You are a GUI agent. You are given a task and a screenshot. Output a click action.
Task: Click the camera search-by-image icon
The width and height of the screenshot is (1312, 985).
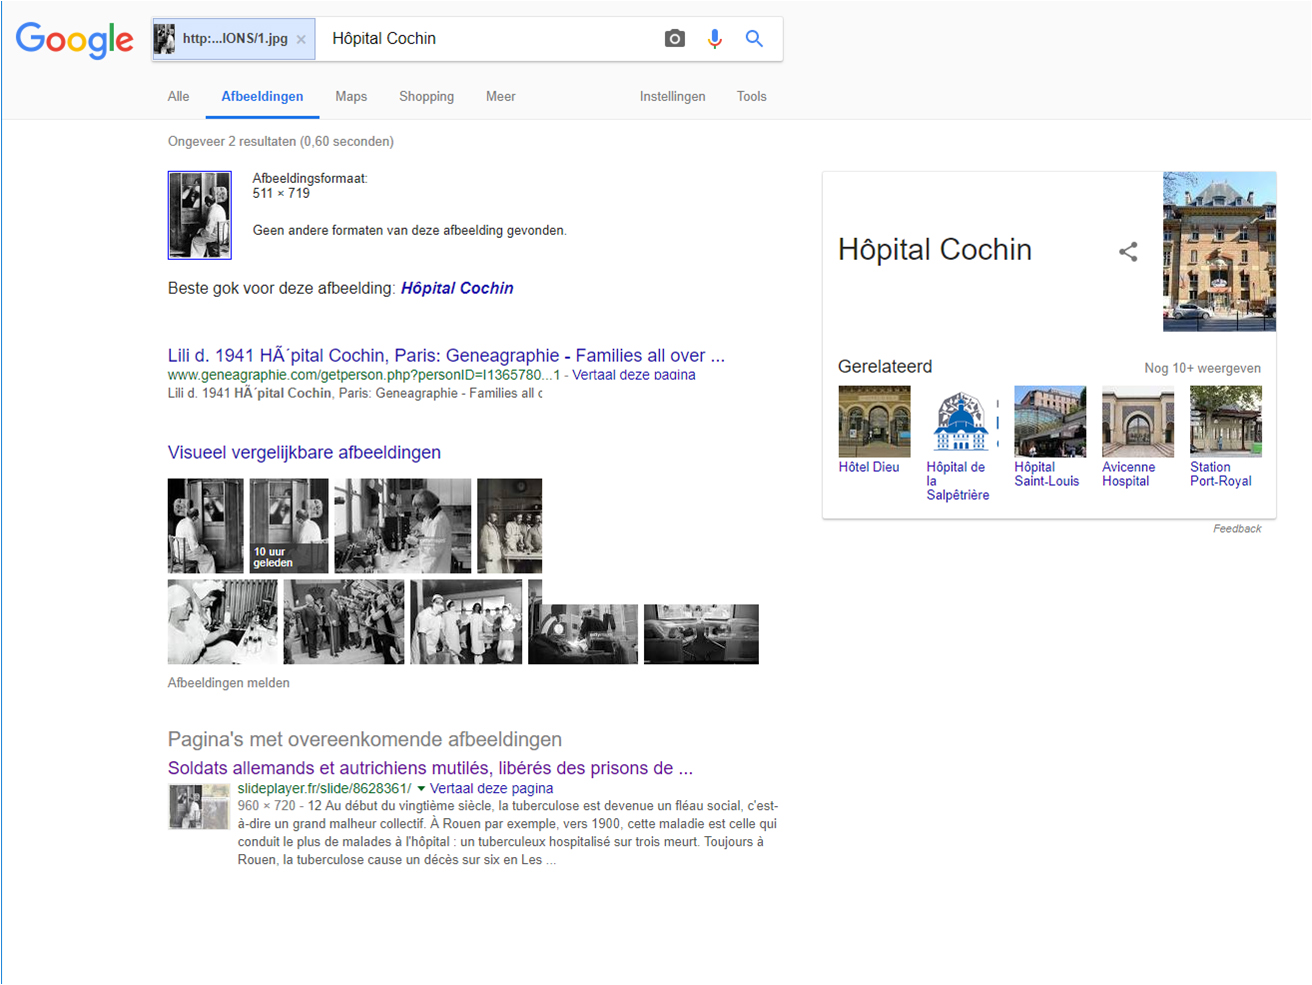(x=675, y=39)
